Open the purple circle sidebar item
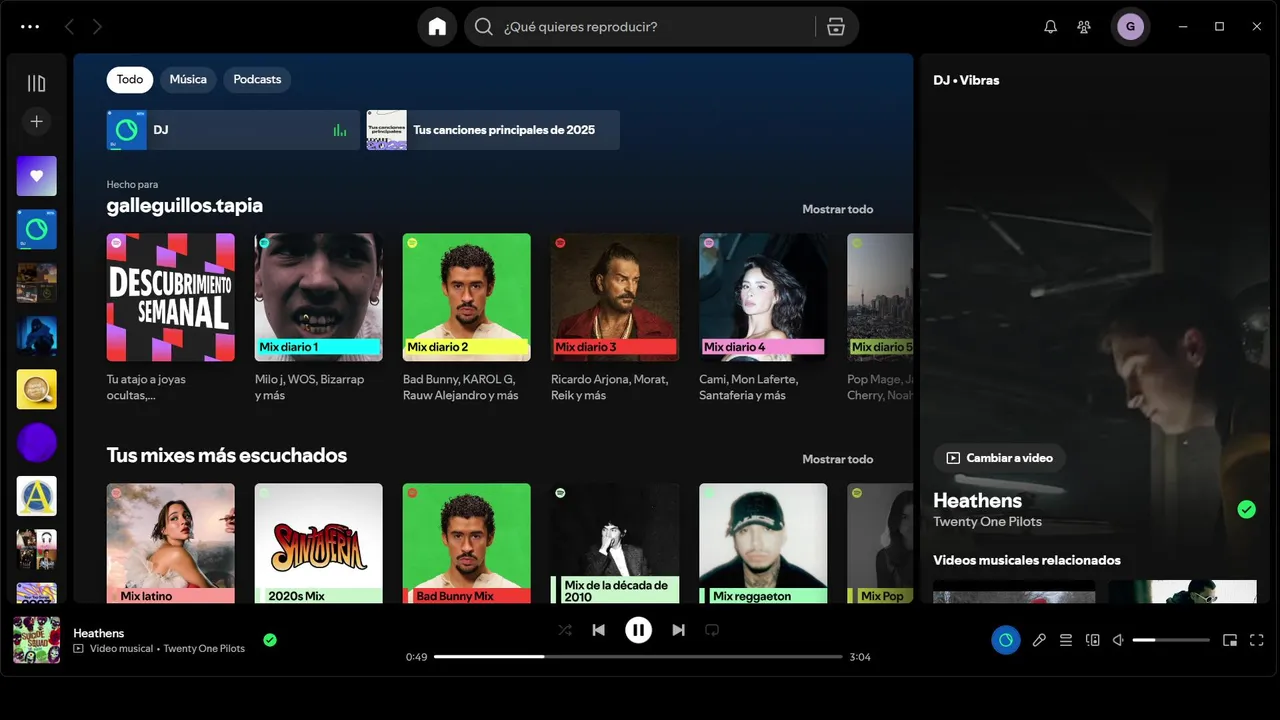This screenshot has width=1280, height=720. (37, 442)
